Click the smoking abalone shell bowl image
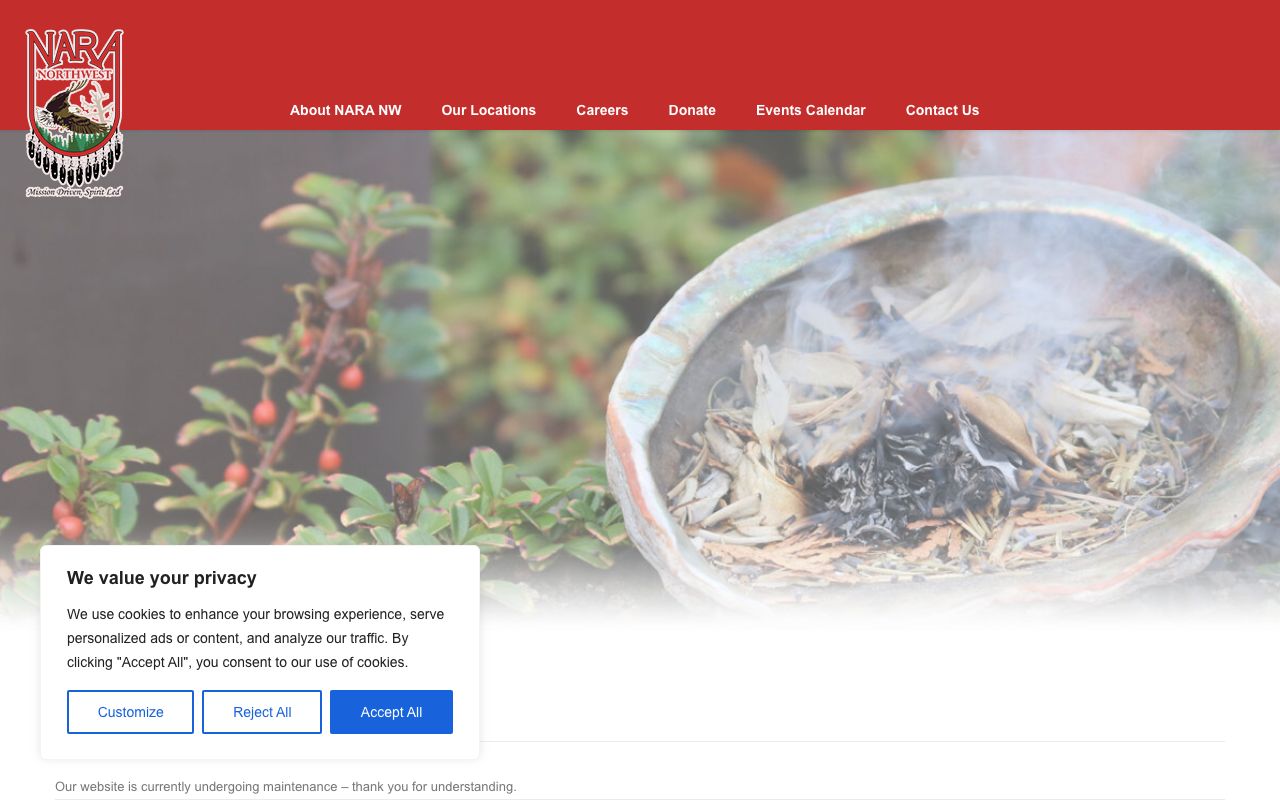 pyautogui.click(x=940, y=400)
